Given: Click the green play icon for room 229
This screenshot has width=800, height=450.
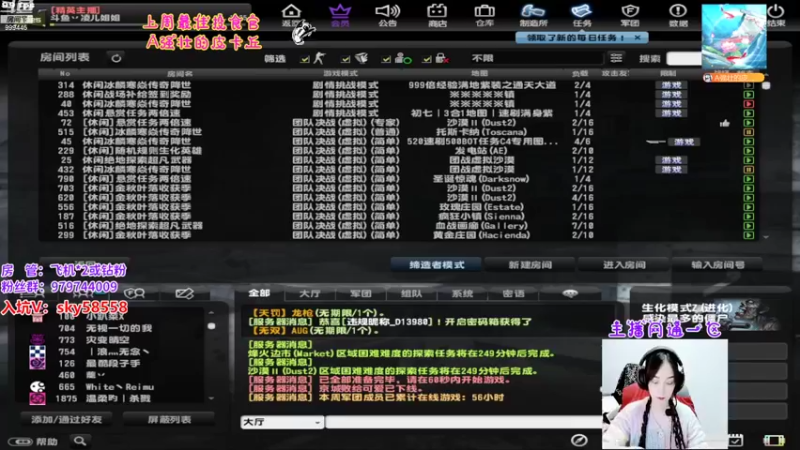Looking at the screenshot, I should coord(748,151).
